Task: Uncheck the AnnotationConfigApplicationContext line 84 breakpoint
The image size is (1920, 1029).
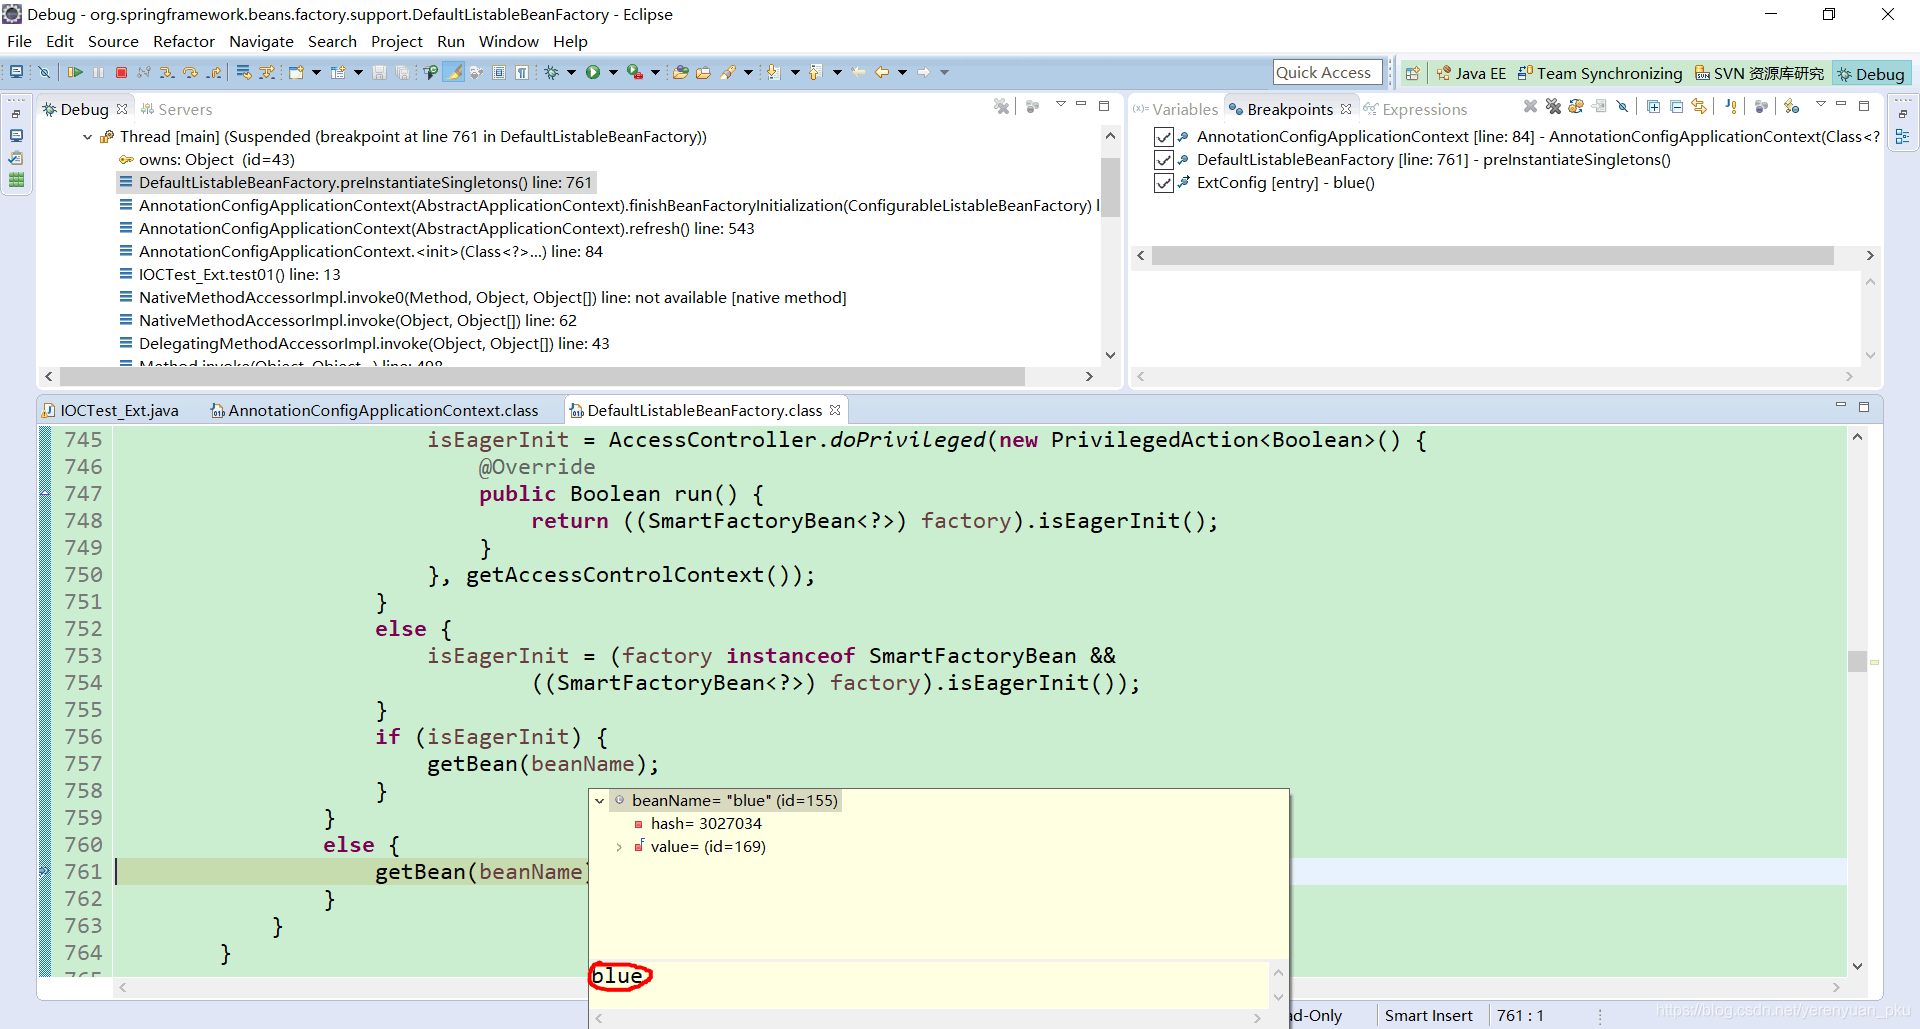Action: tap(1163, 137)
